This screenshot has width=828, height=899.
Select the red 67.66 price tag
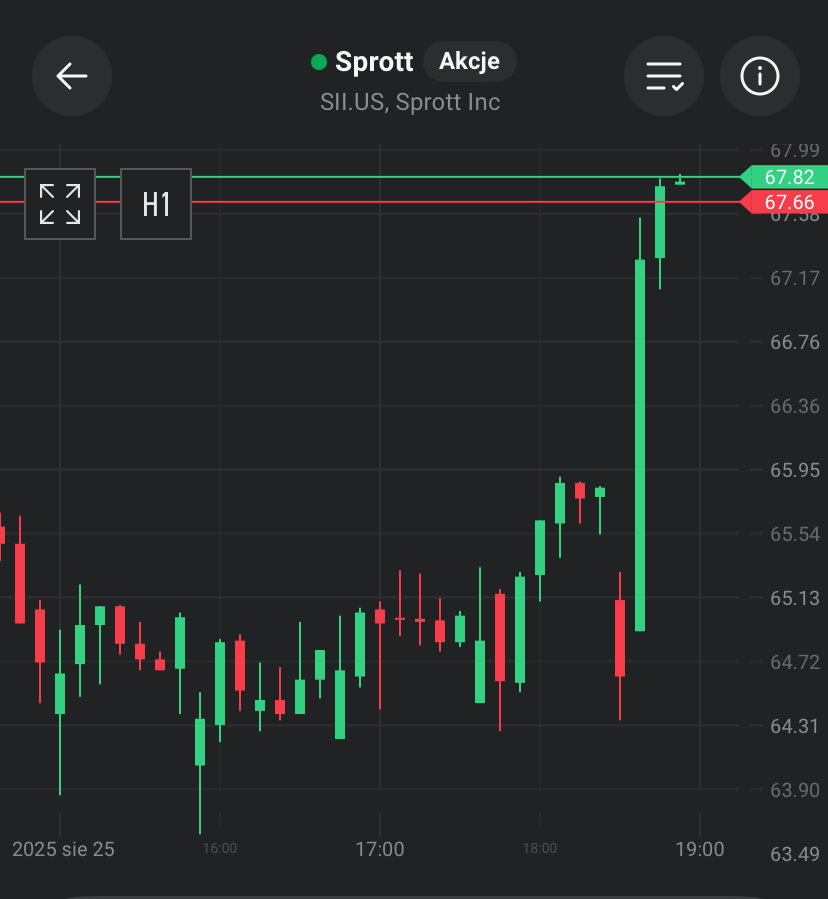pos(788,203)
